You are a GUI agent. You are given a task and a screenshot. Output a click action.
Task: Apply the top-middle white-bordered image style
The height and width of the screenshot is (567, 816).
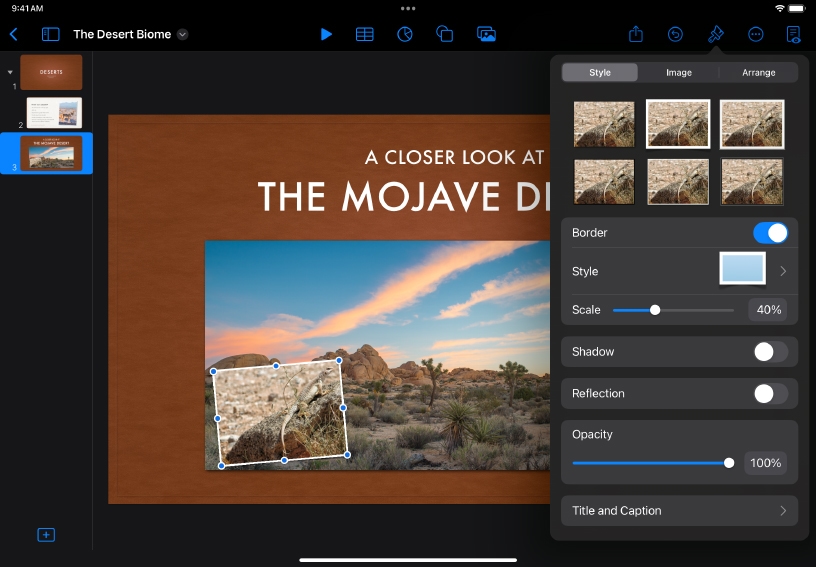pyautogui.click(x=678, y=124)
